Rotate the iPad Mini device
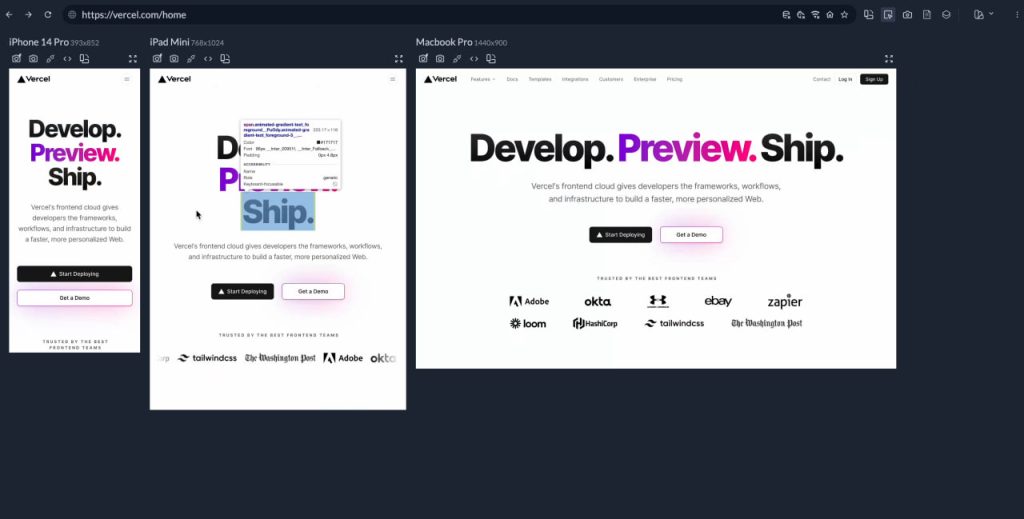Viewport: 1024px width, 519px height. [225, 59]
